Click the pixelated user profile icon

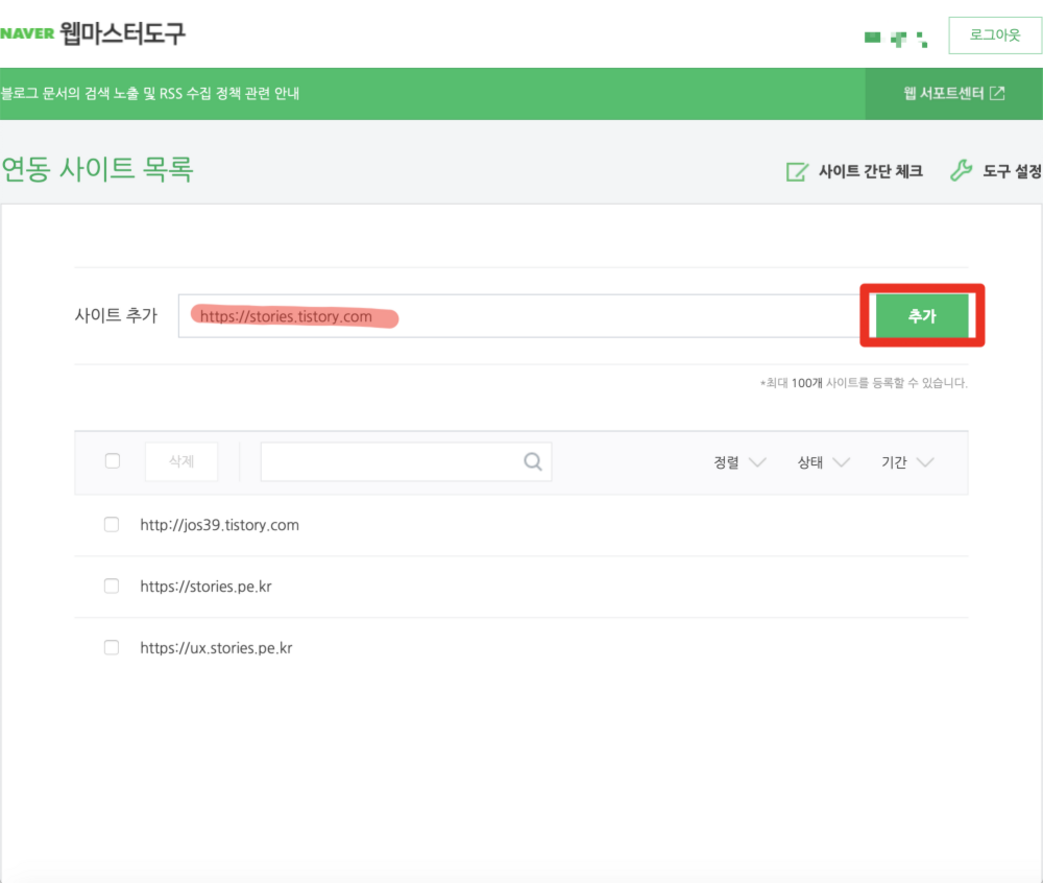click(896, 38)
